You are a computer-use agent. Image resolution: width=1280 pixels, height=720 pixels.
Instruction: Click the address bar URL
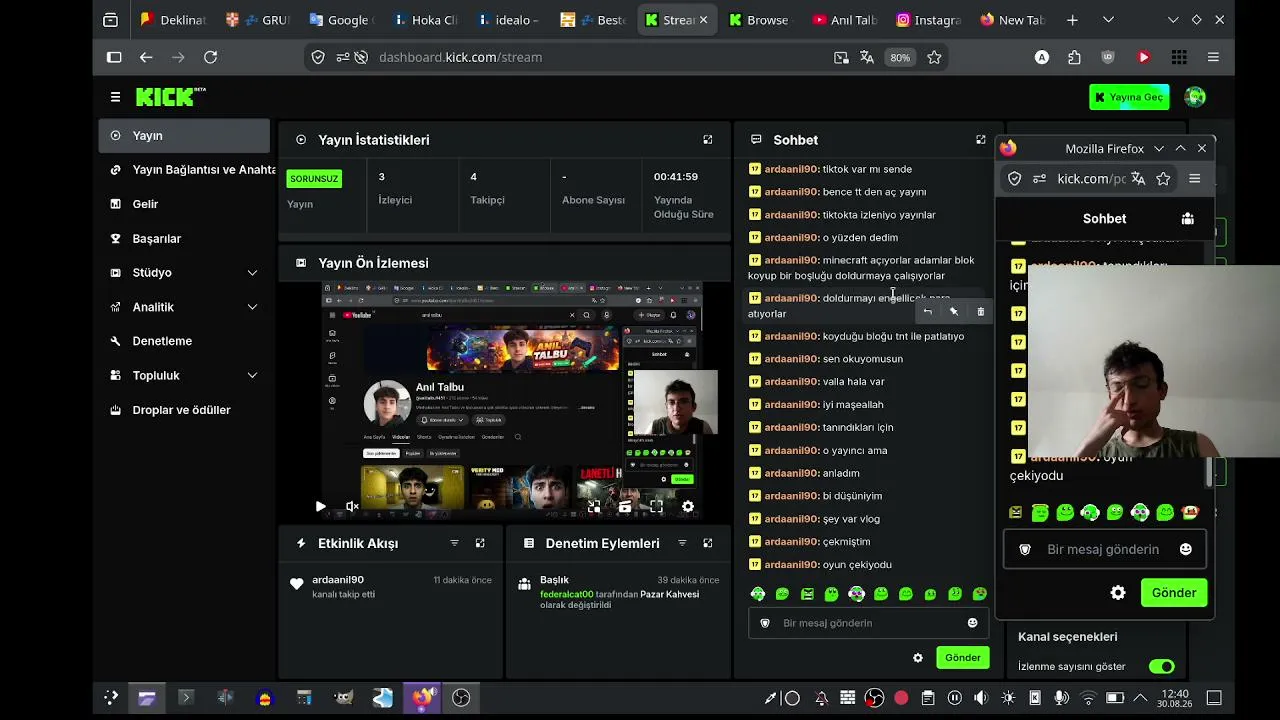[460, 58]
